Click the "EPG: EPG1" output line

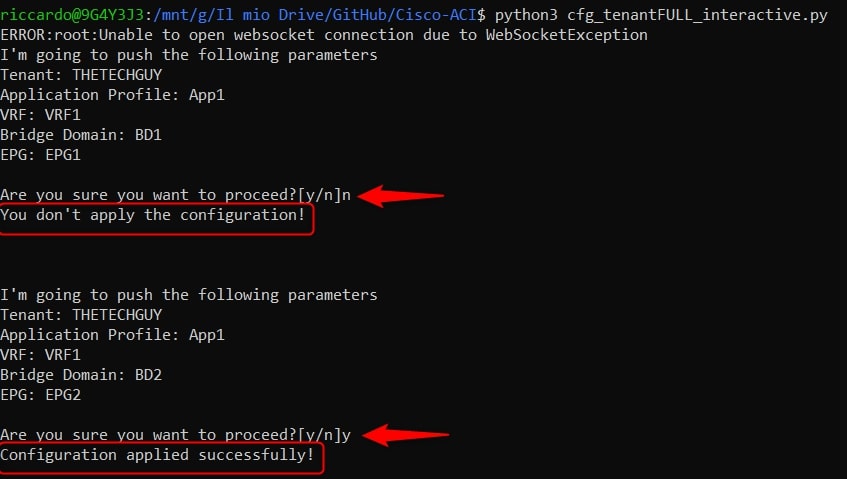(40, 155)
